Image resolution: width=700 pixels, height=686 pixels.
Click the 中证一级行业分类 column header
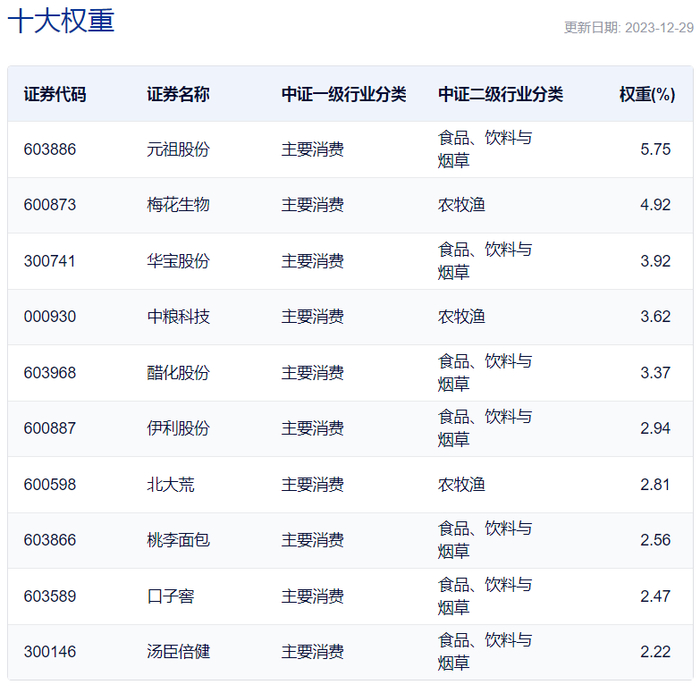(x=344, y=94)
